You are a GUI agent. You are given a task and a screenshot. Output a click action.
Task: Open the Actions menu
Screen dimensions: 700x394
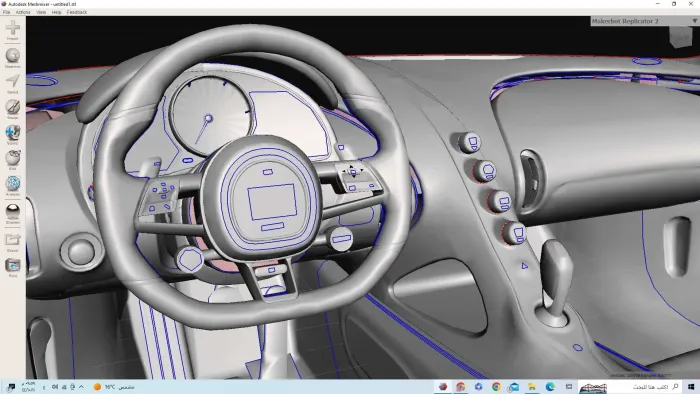(x=23, y=12)
